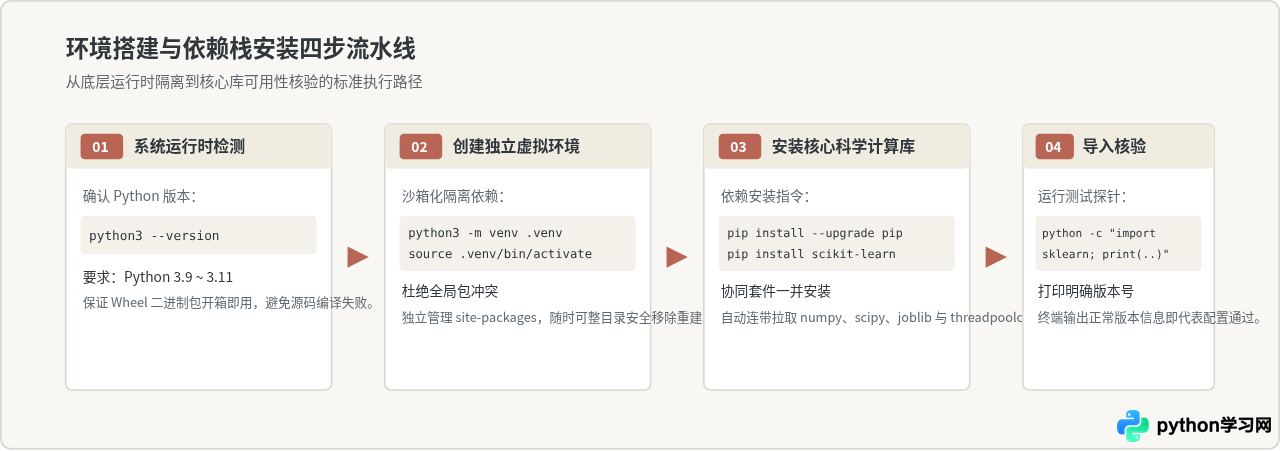Select the code line source .venv/bin/activate

500,254
